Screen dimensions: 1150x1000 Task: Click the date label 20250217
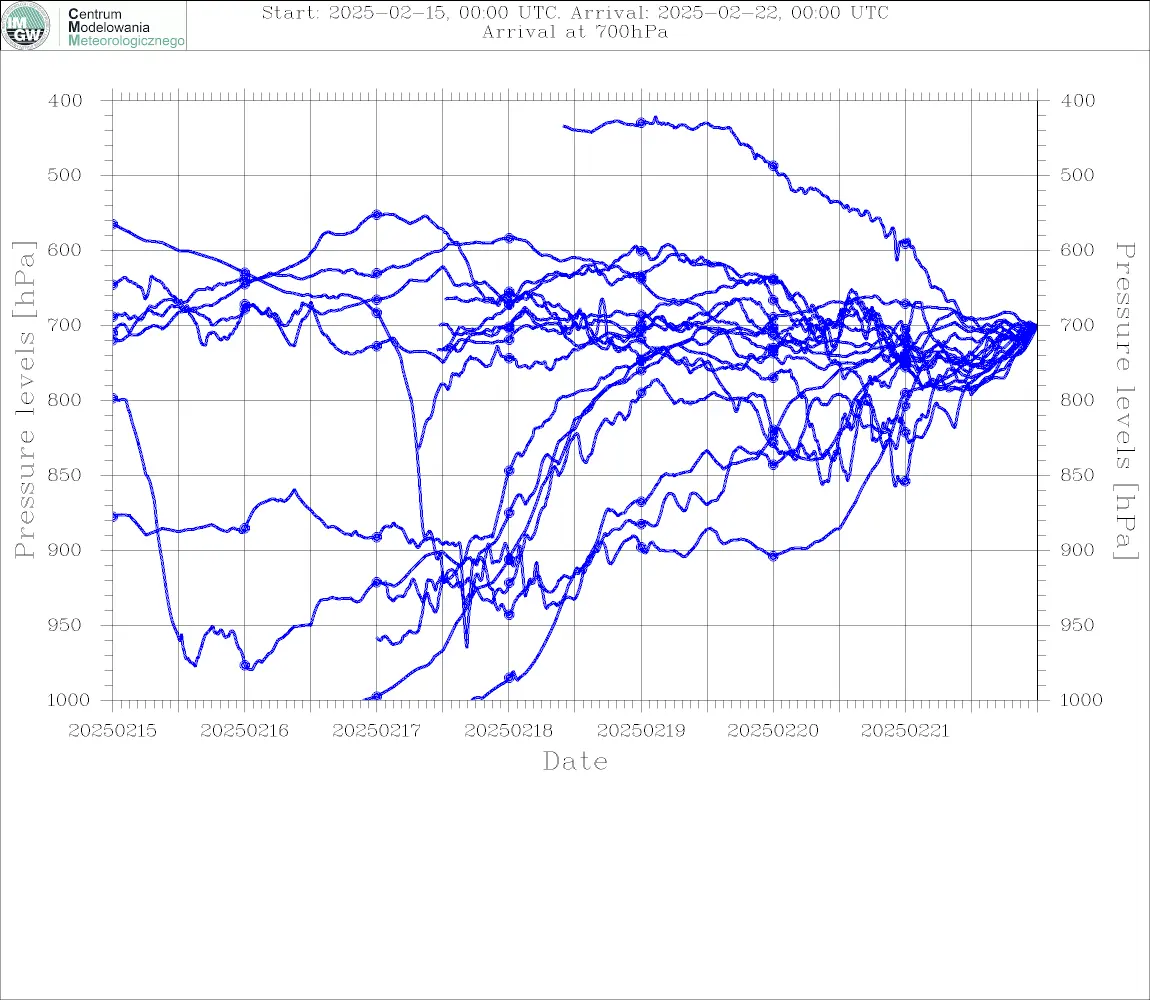(x=376, y=731)
